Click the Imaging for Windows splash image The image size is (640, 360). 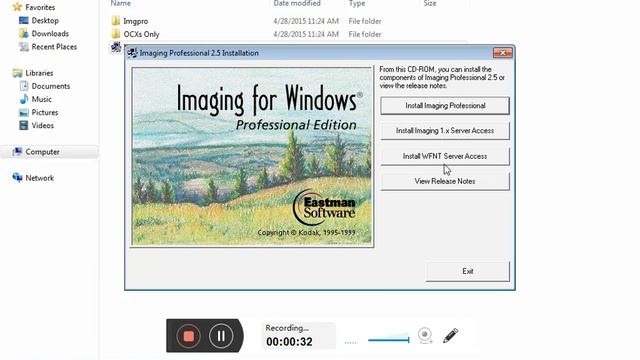[252, 157]
